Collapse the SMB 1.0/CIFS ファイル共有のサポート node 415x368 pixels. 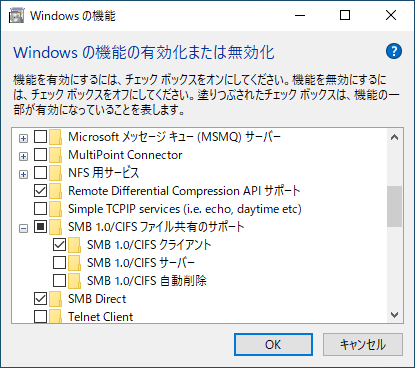(23, 228)
